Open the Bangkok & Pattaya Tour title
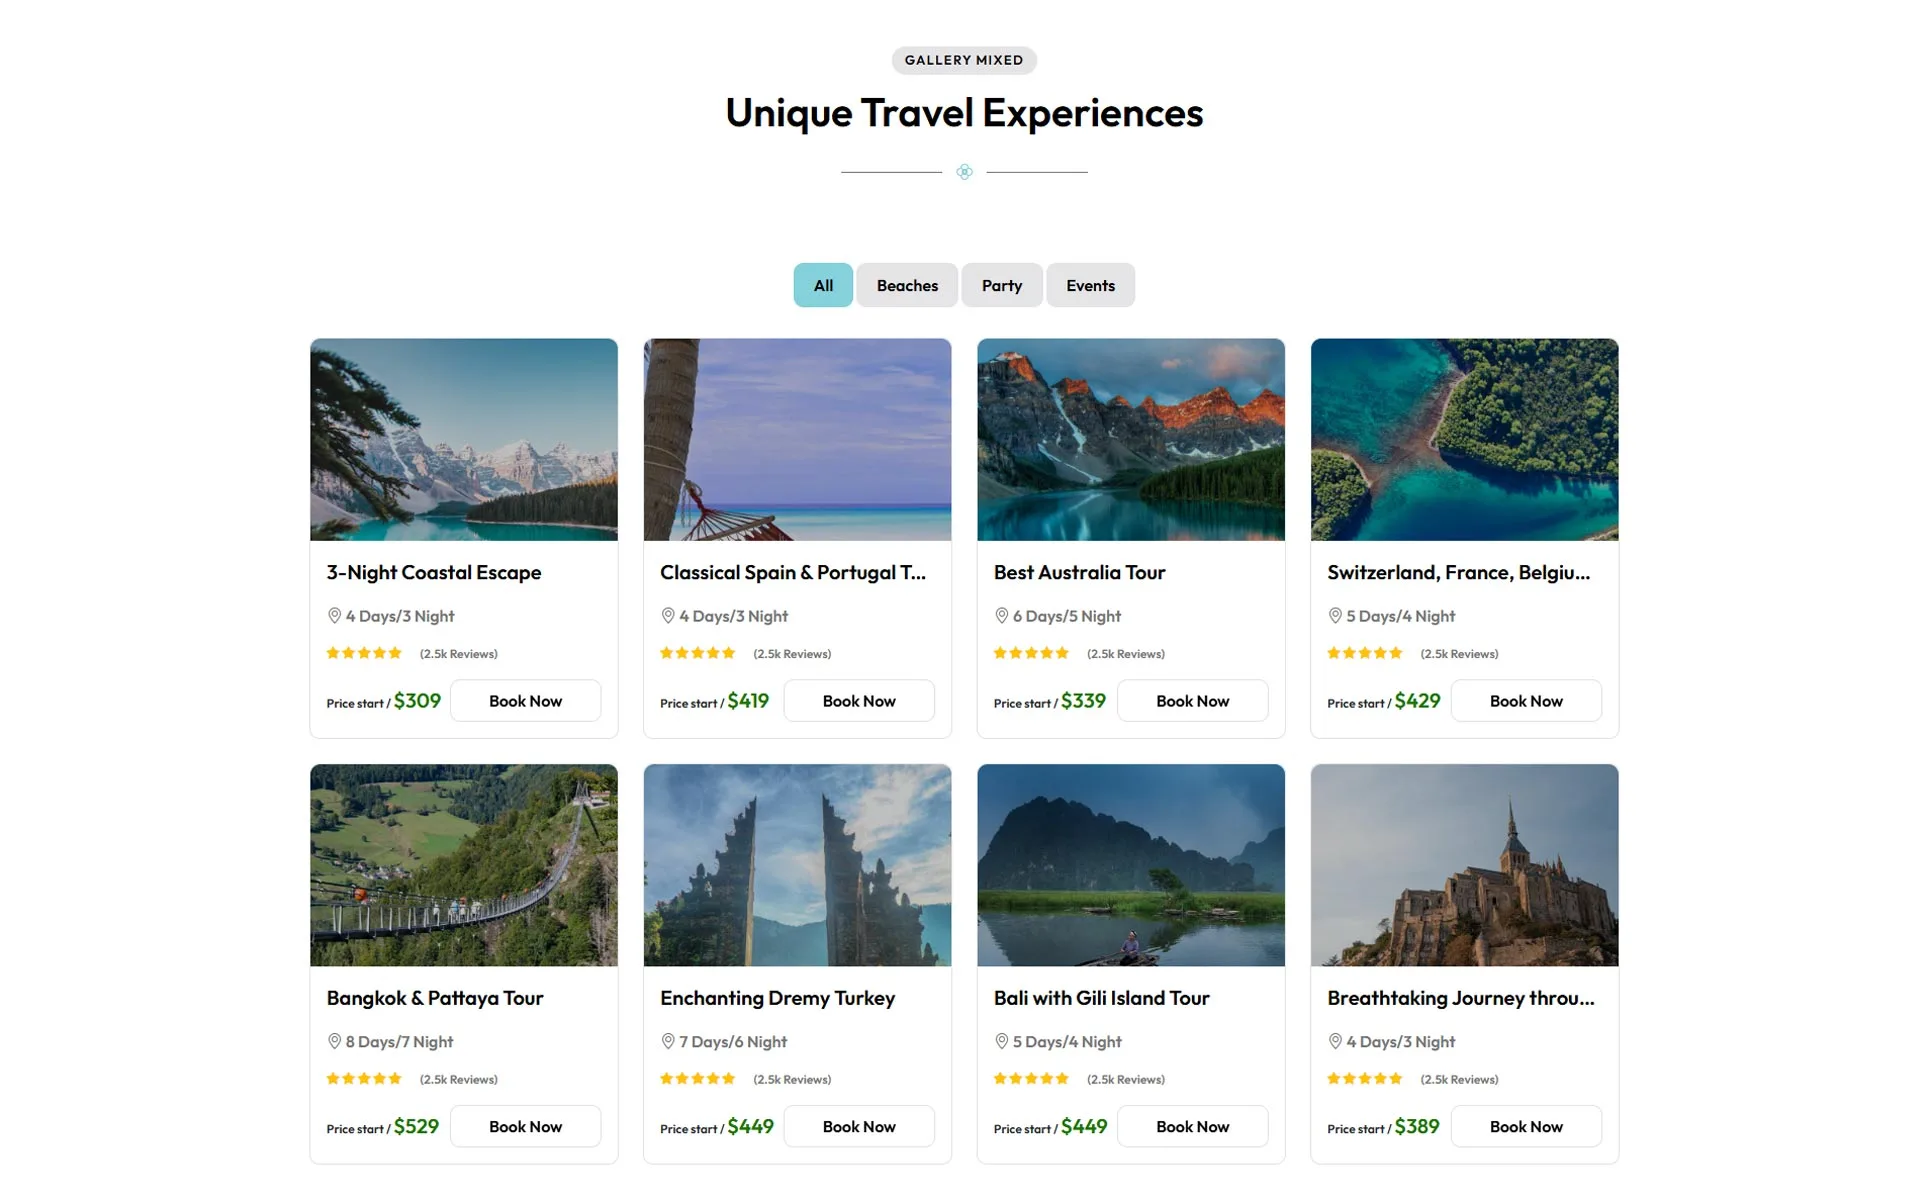 click(x=435, y=998)
